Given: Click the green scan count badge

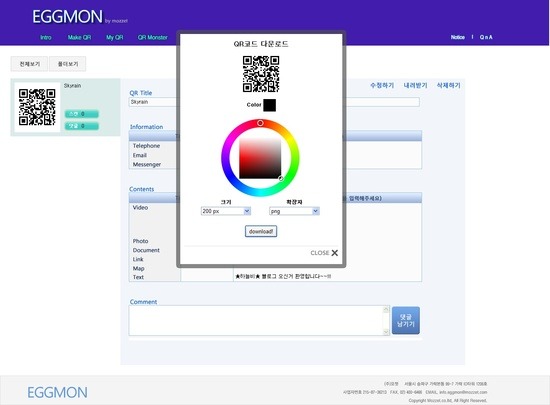Looking at the screenshot, I should click(x=82, y=114).
